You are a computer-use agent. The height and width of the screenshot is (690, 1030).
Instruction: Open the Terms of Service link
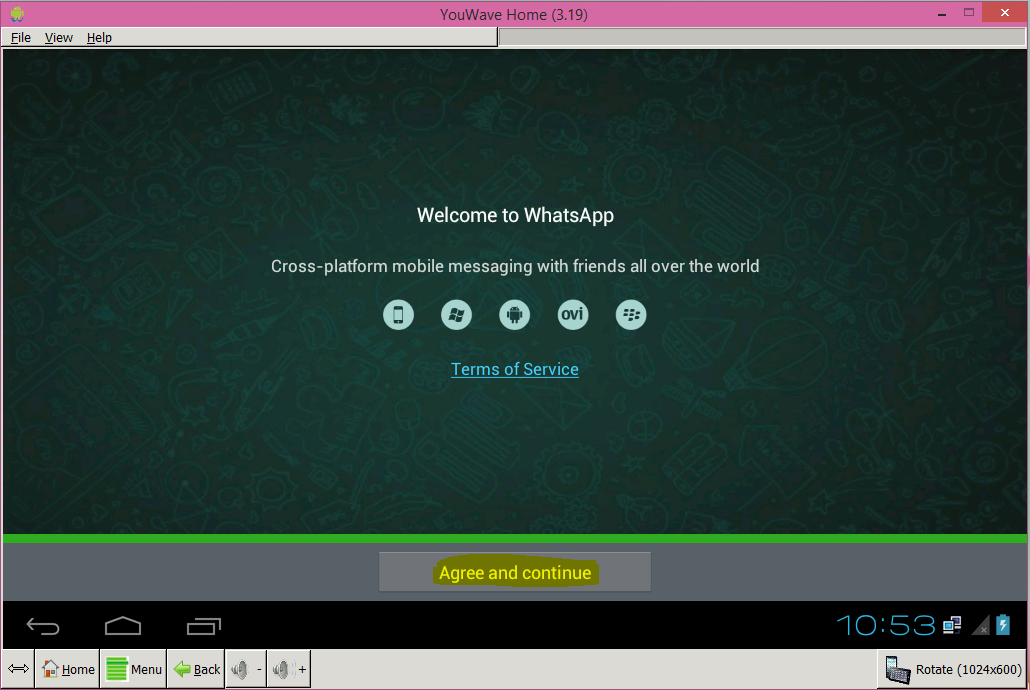pyautogui.click(x=514, y=369)
